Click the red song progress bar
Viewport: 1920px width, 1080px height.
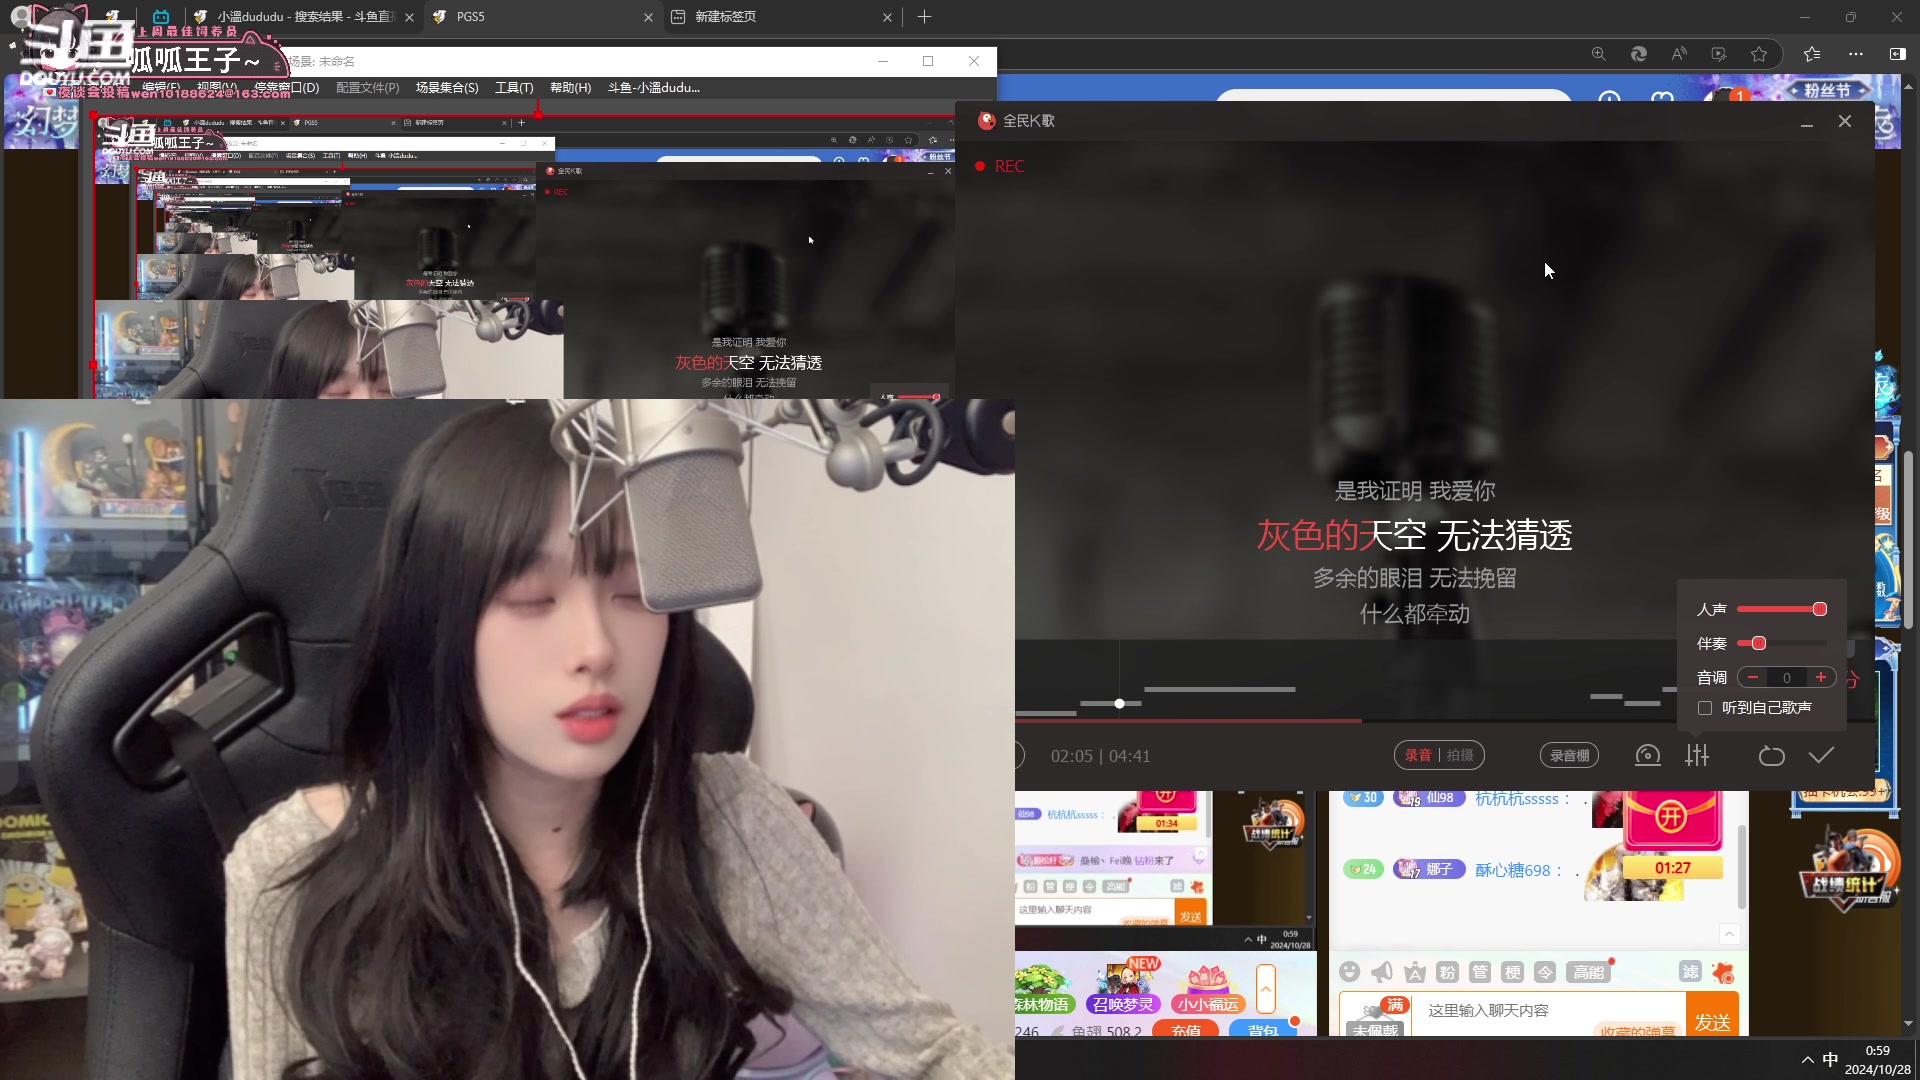(1188, 720)
